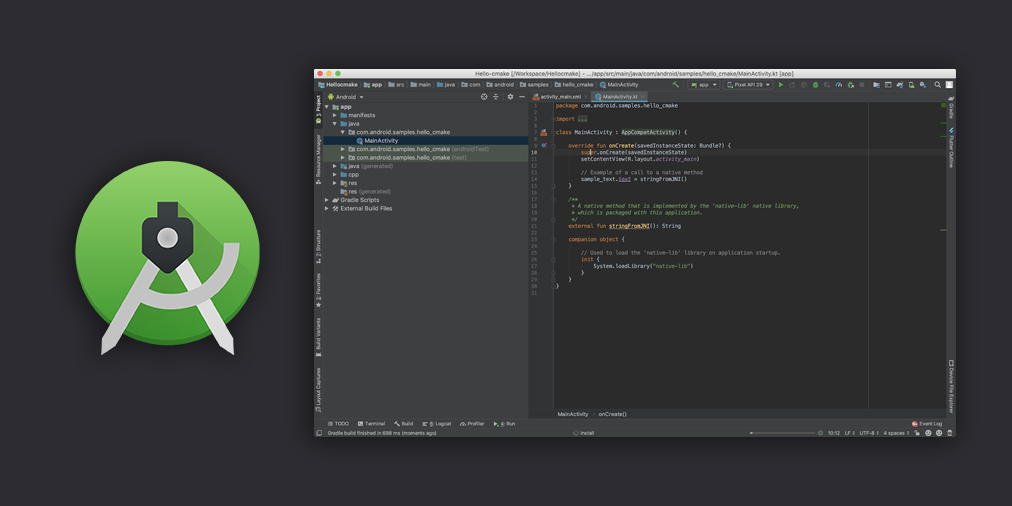
Task: Click Attach Debugger to Android Process icon
Action: click(851, 85)
